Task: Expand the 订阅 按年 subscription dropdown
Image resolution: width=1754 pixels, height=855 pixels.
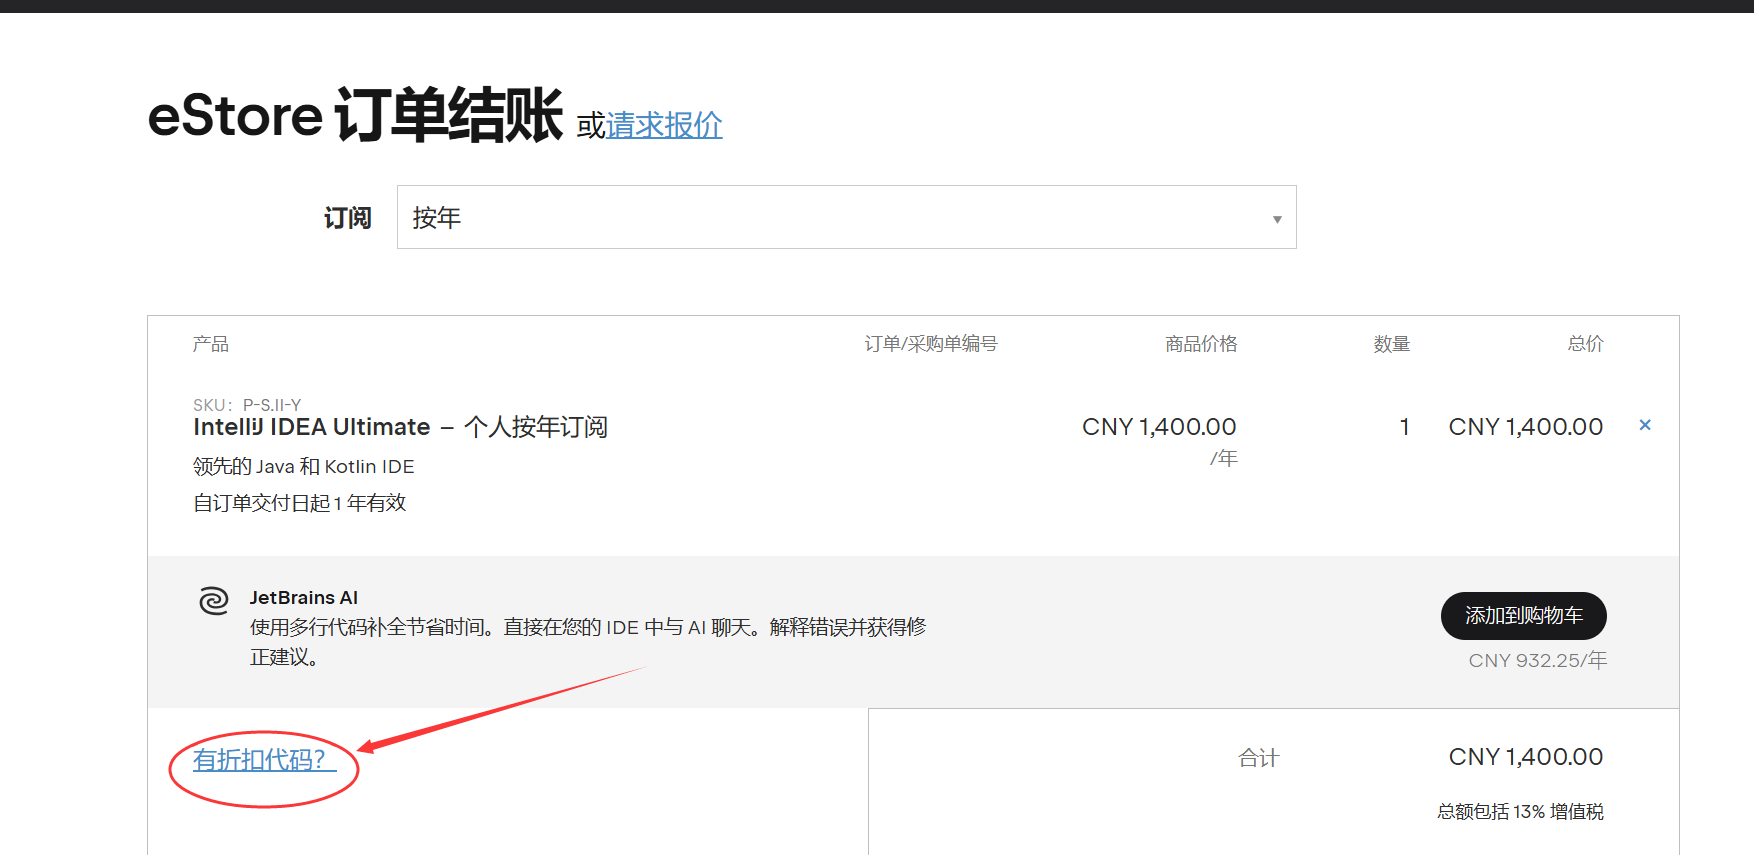Action: (846, 217)
